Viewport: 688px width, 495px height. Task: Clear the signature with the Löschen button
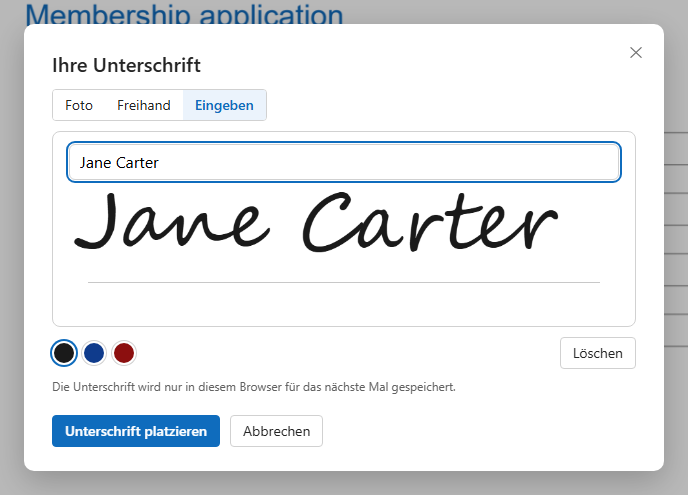point(598,353)
